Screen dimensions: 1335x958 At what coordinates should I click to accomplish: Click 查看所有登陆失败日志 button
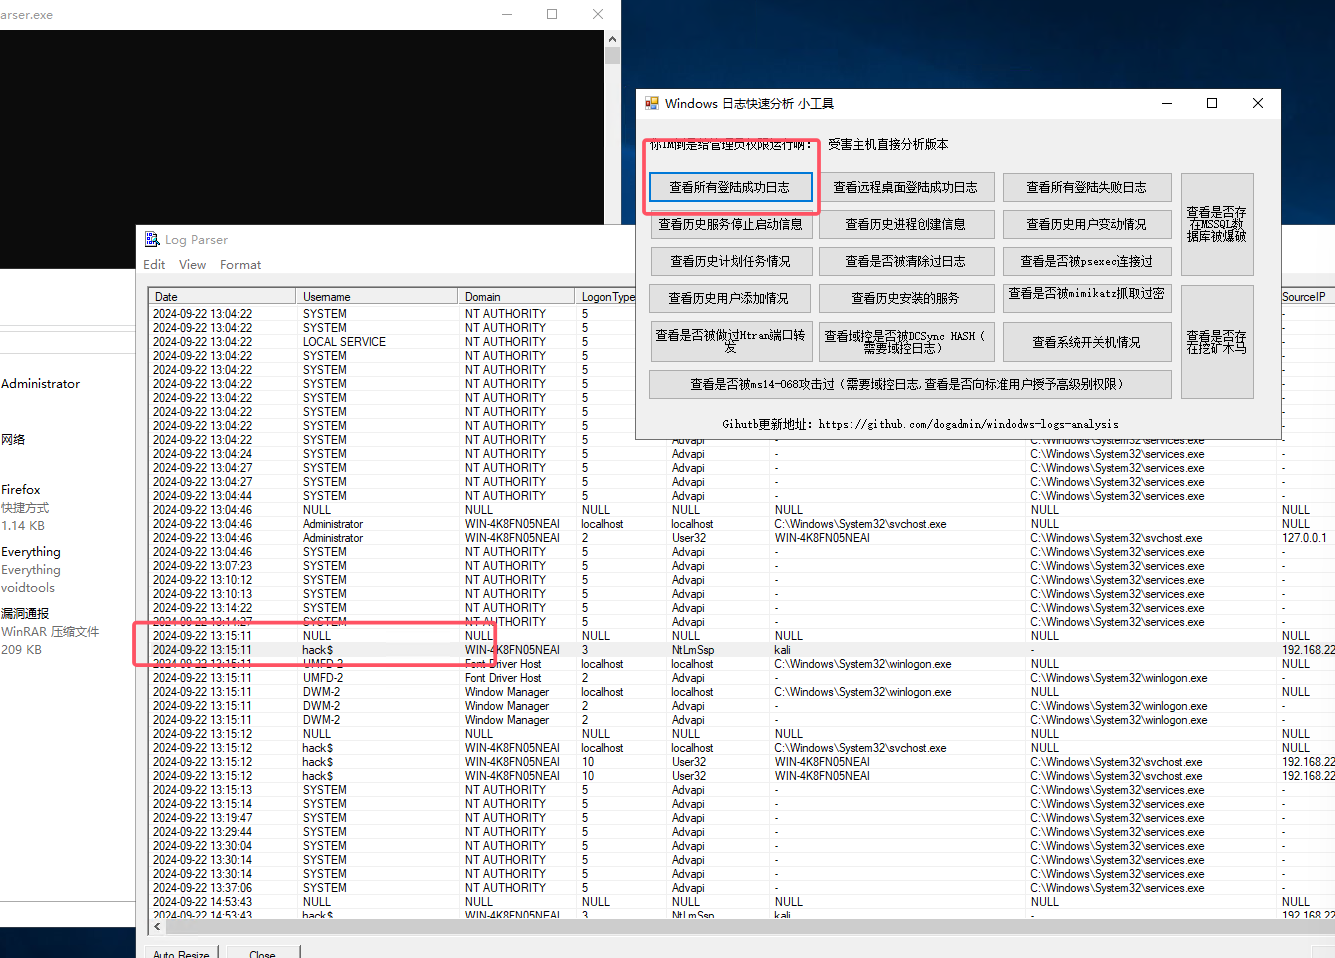1087,187
